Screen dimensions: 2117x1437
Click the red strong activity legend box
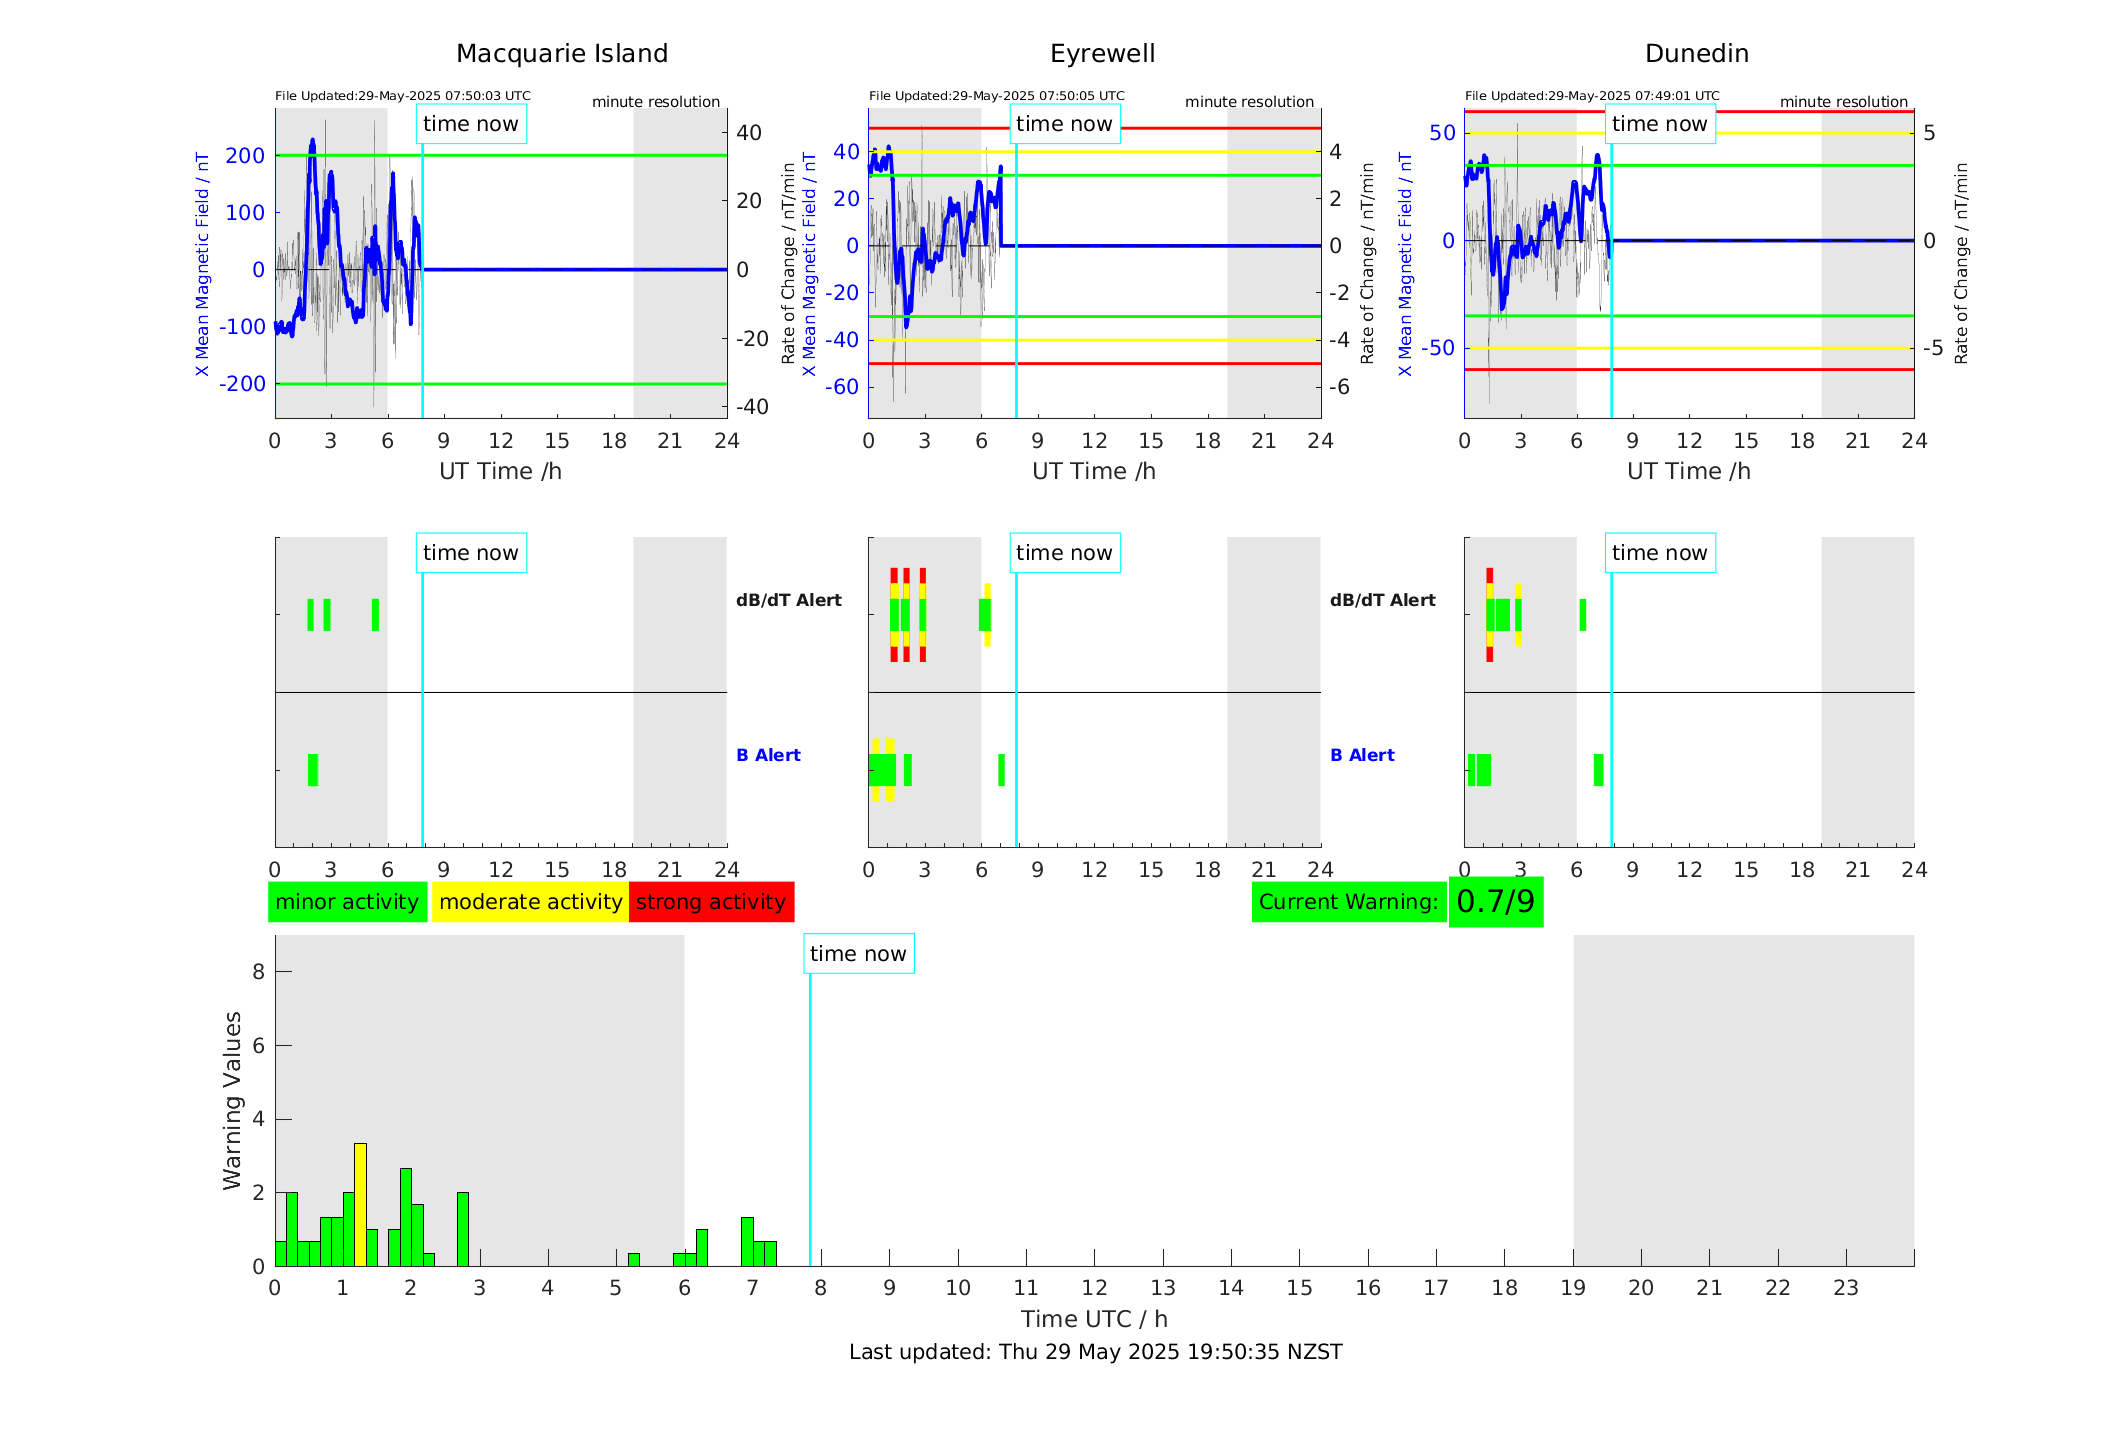point(711,902)
